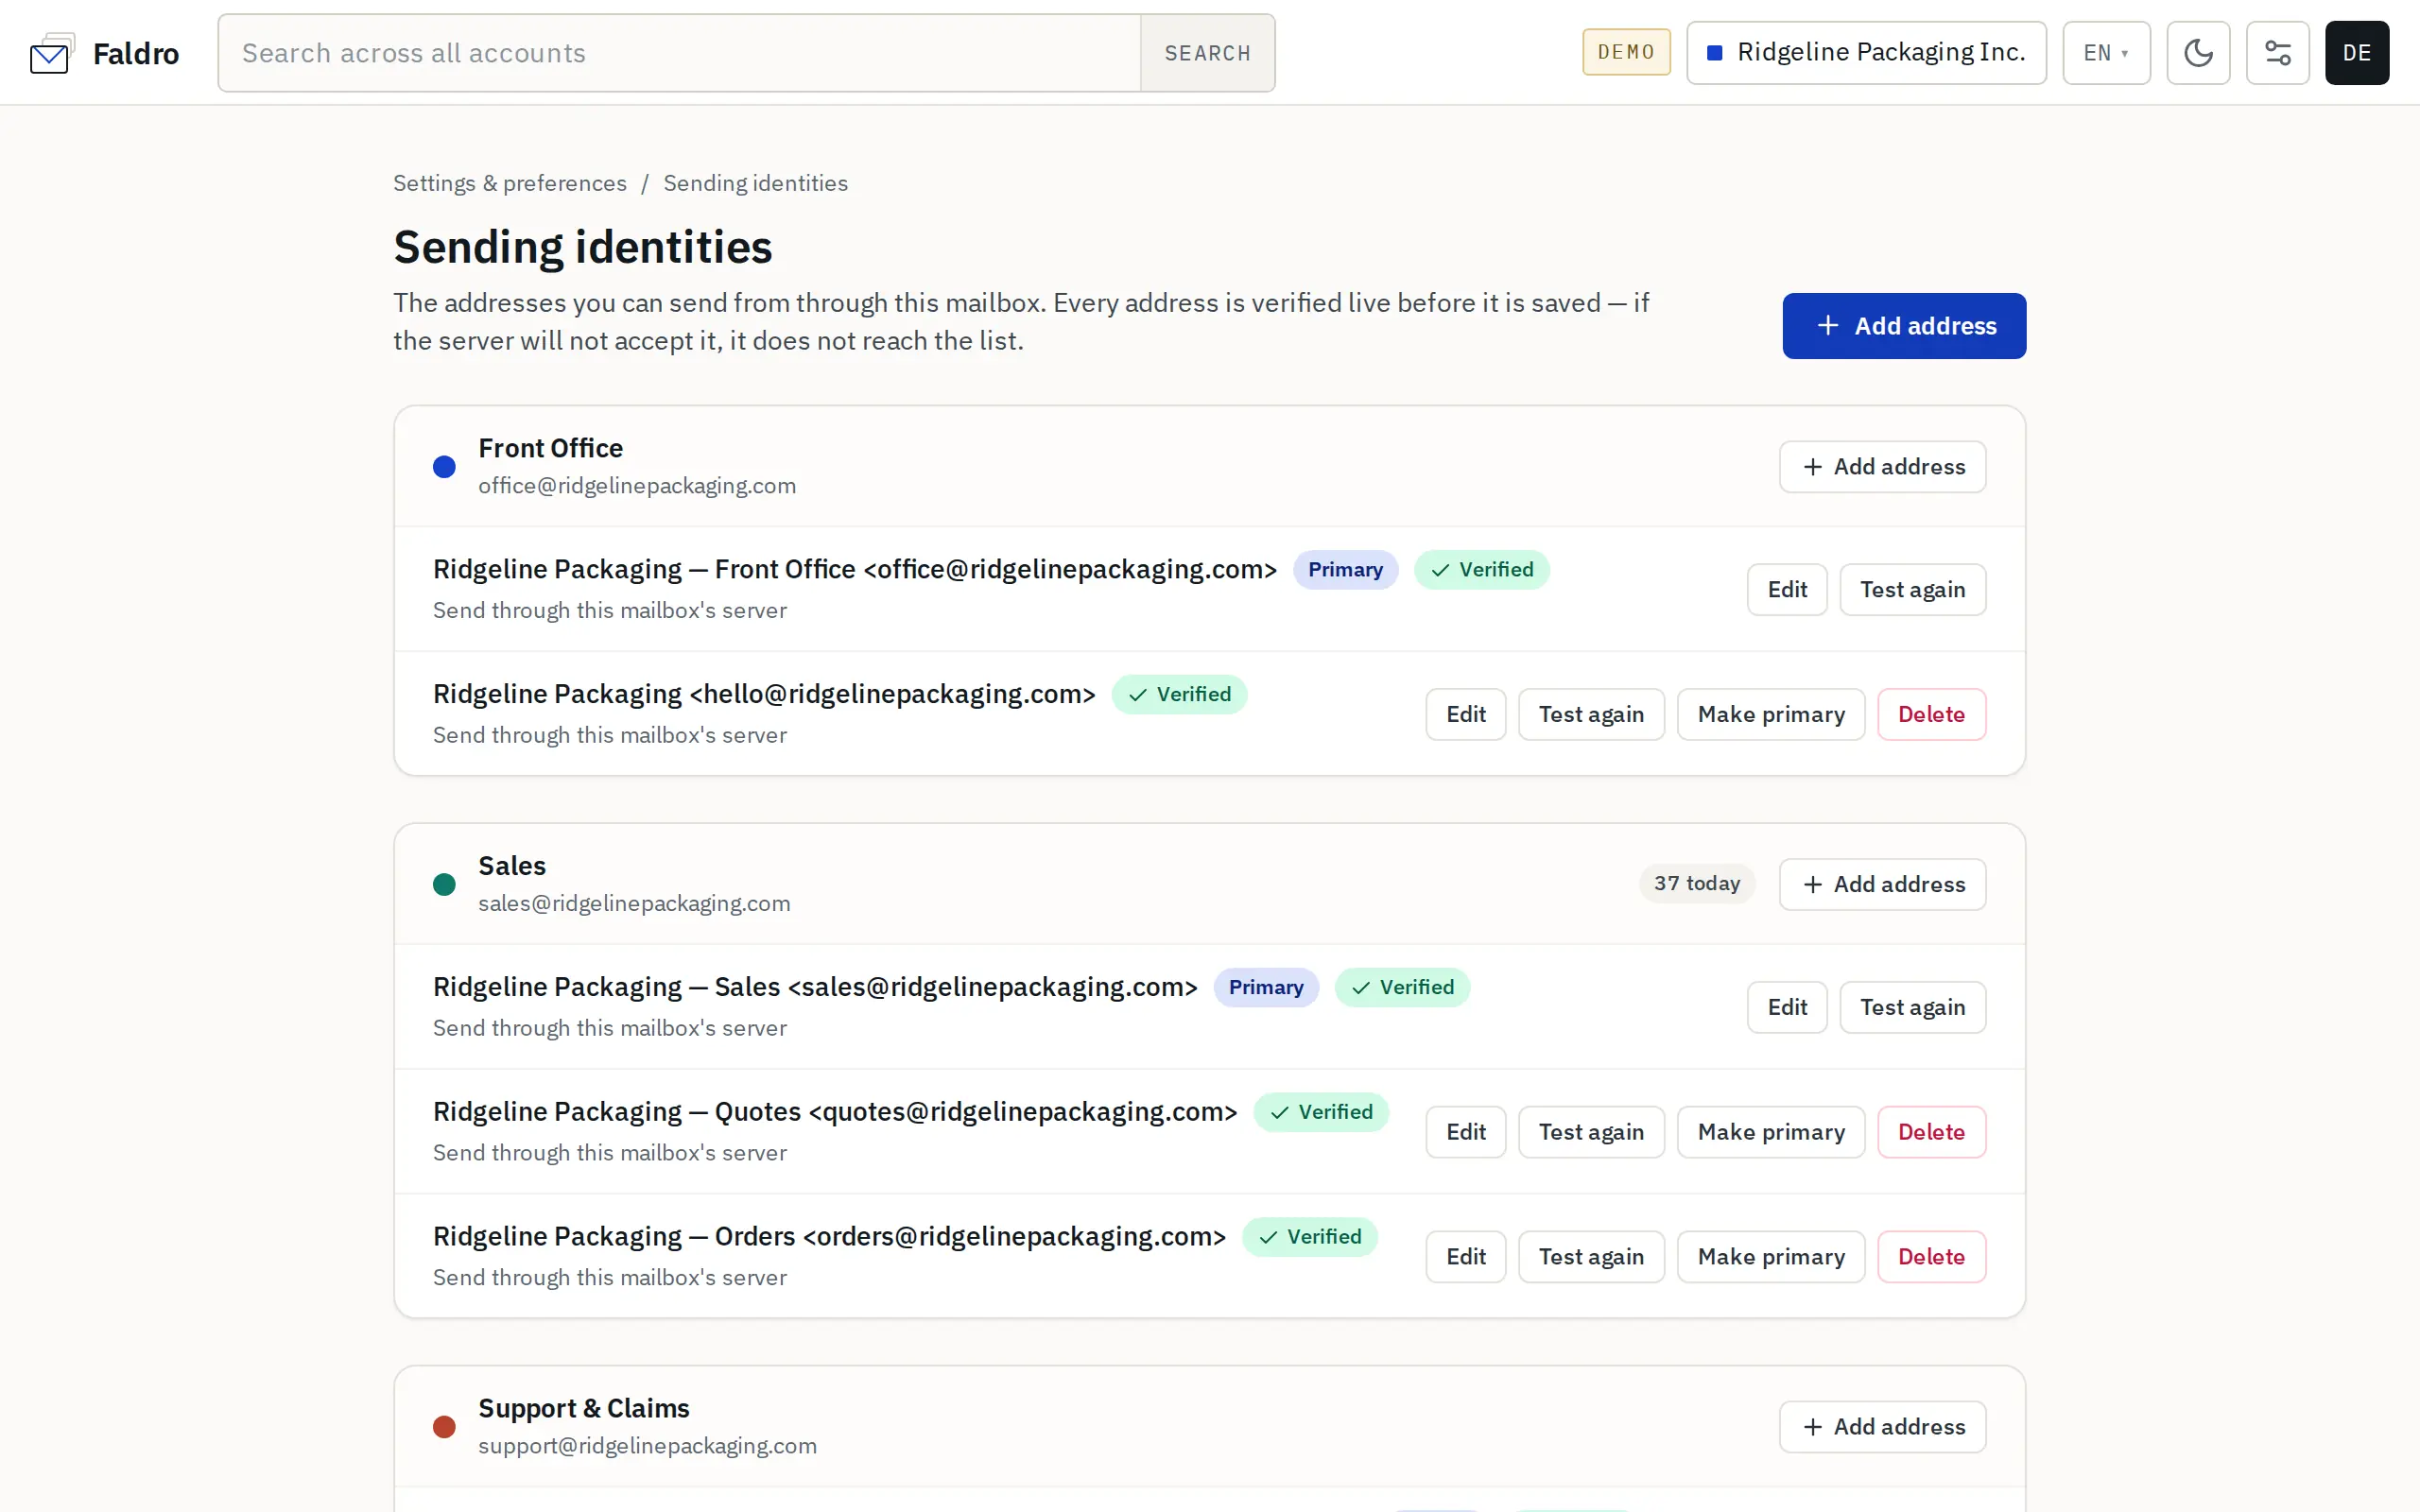Add address to Support & Claims mailbox
Viewport: 2420px width, 1512px height.
(x=1882, y=1427)
